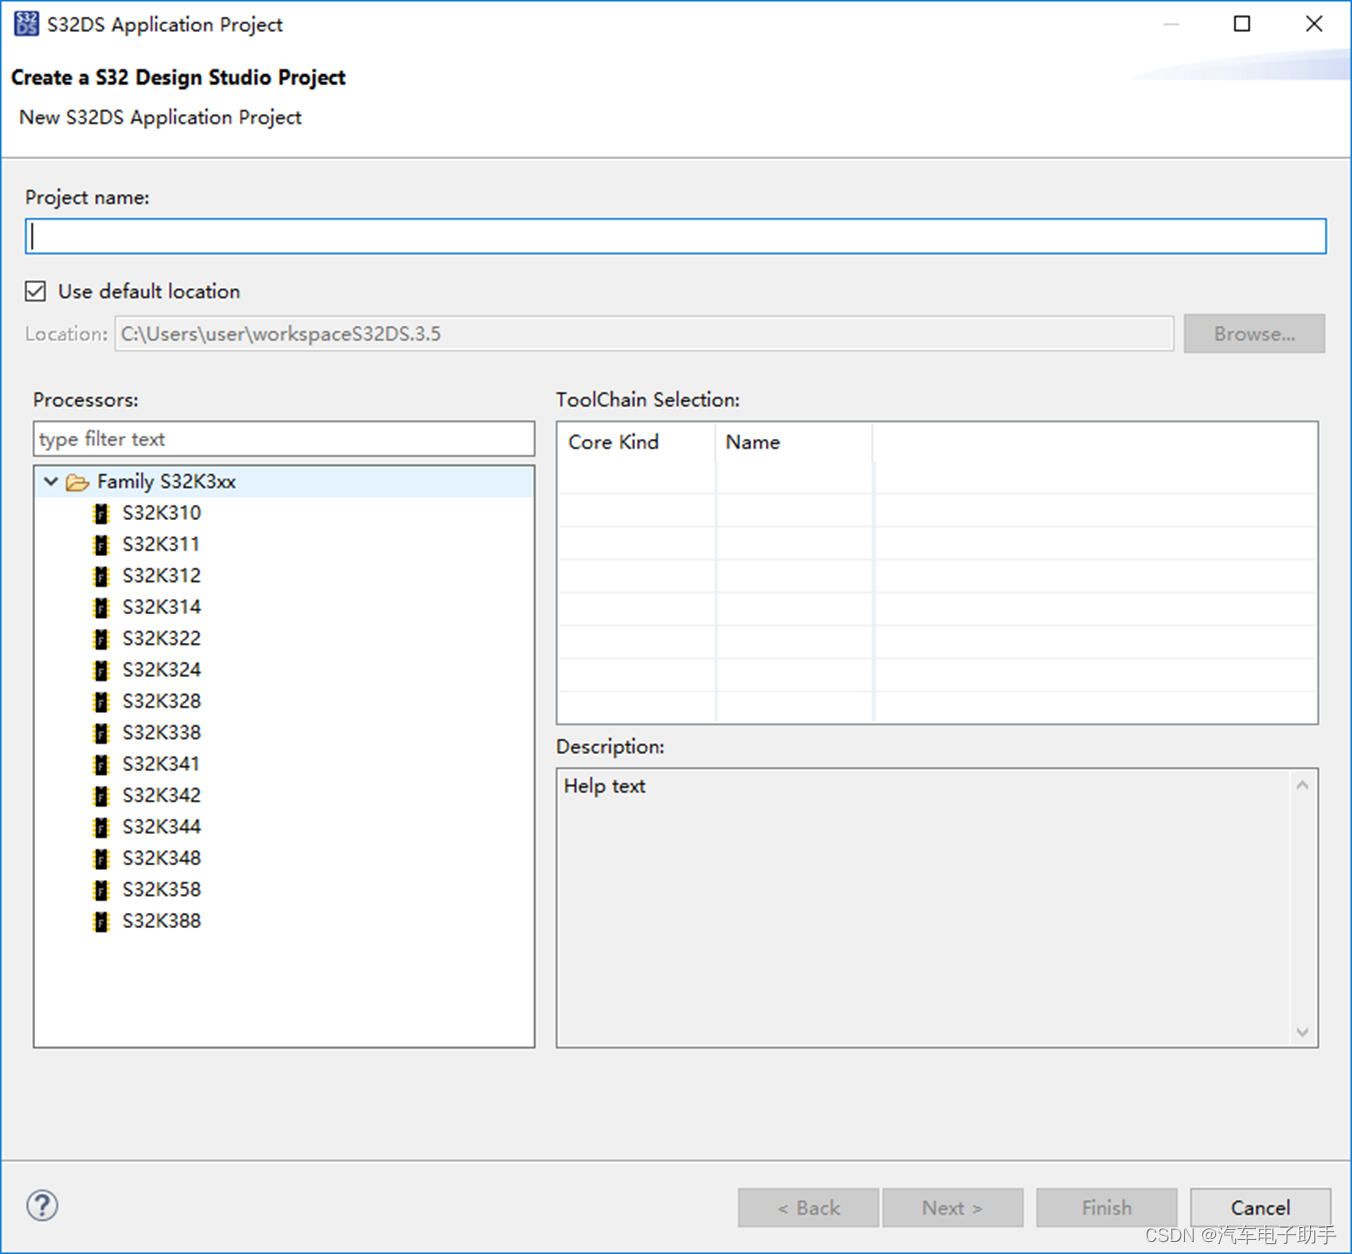Select the S32K344 processor label
1352x1254 pixels.
[161, 827]
